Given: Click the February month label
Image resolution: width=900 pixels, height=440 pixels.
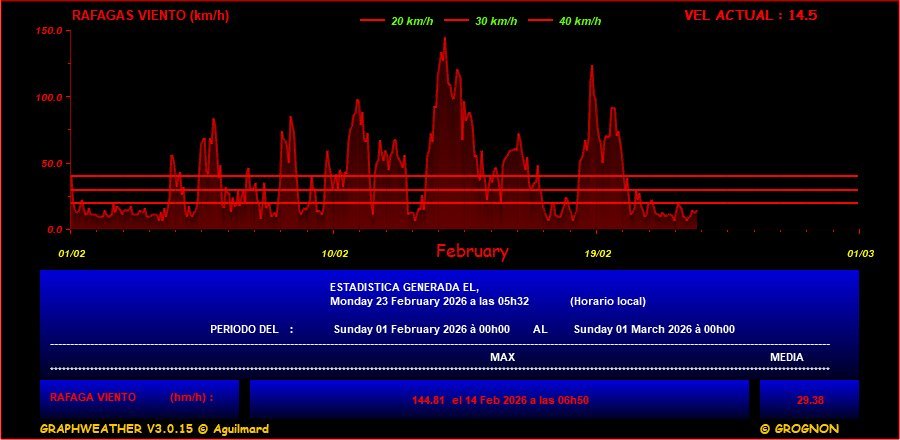Looking at the screenshot, I should (472, 252).
